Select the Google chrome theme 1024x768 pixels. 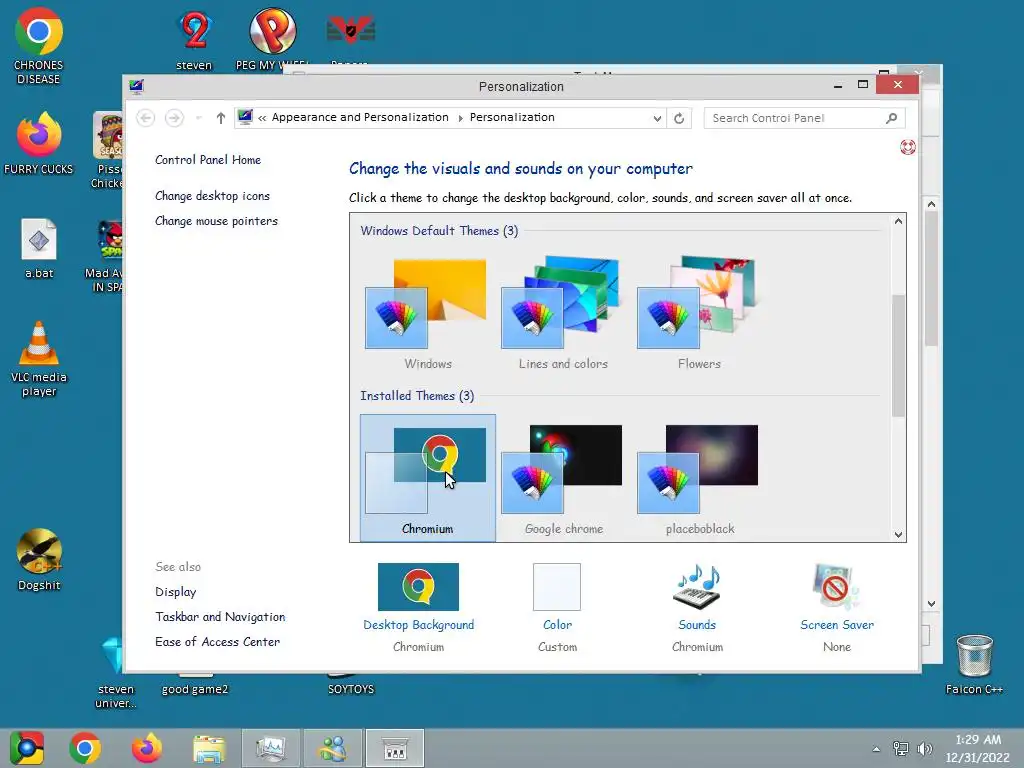563,478
